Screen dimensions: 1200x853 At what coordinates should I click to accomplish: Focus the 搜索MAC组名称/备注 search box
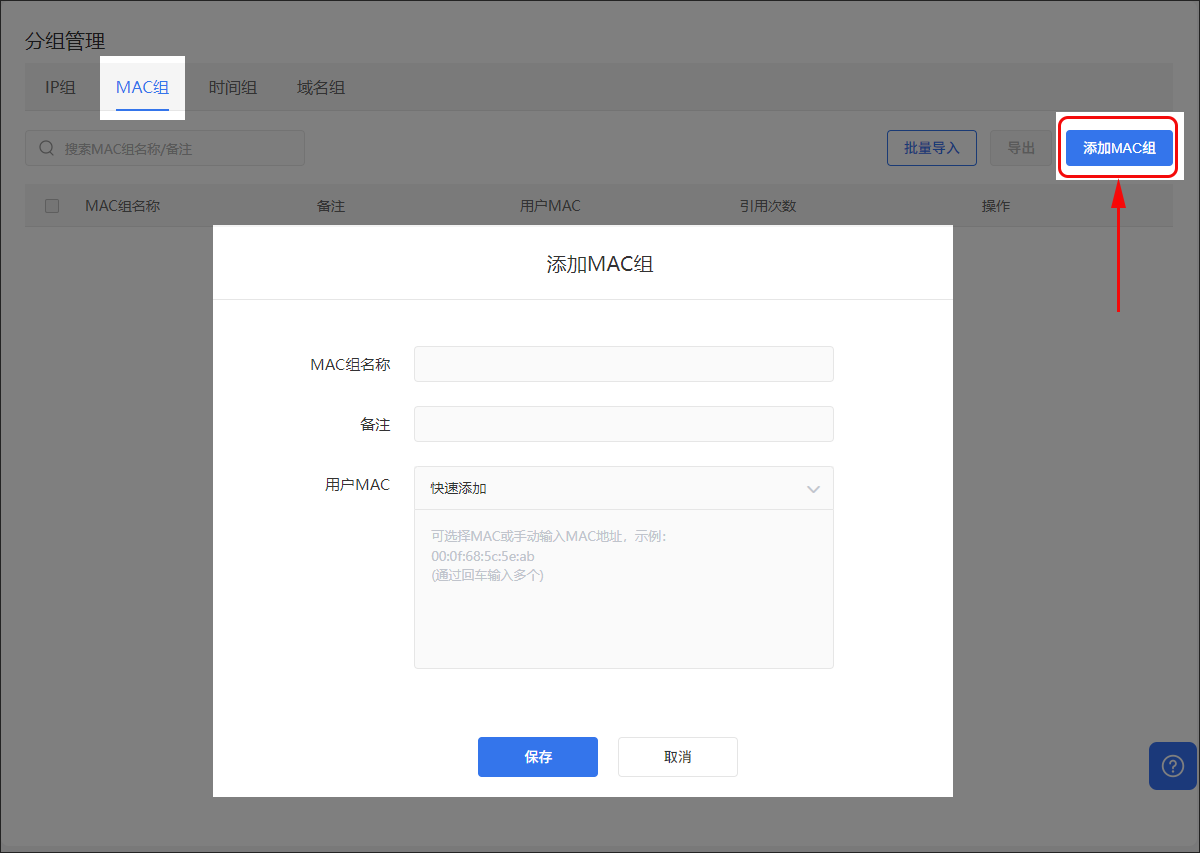click(x=175, y=148)
